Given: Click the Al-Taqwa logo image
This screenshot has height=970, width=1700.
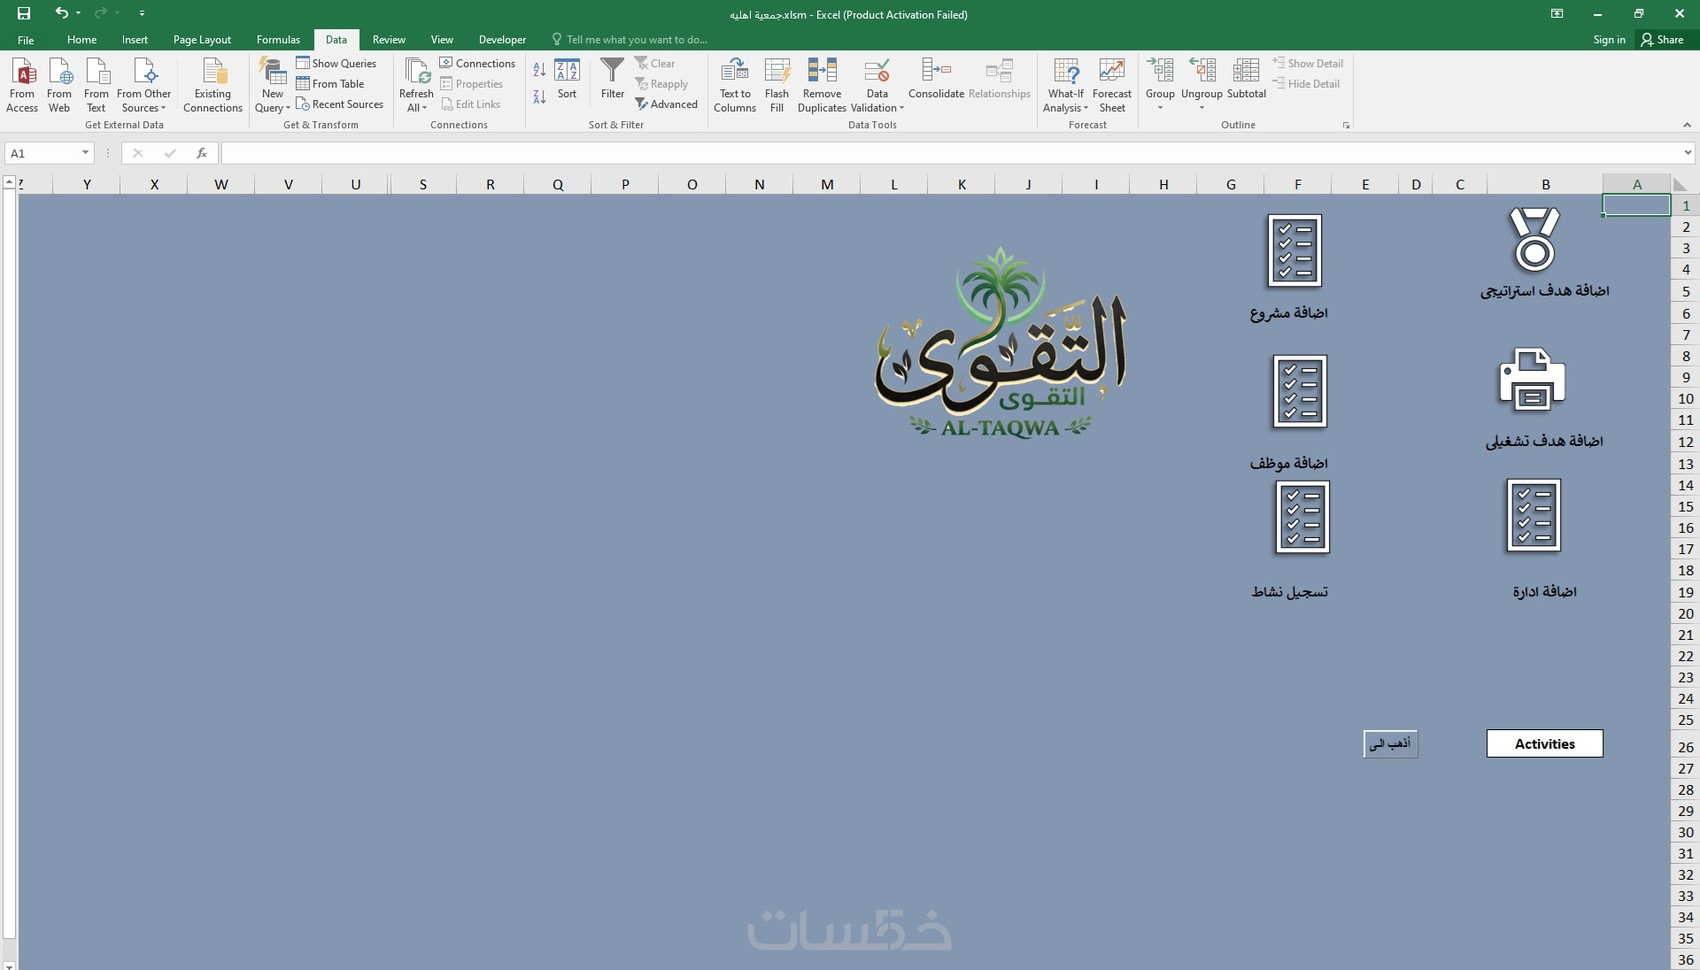Looking at the screenshot, I should (1001, 343).
